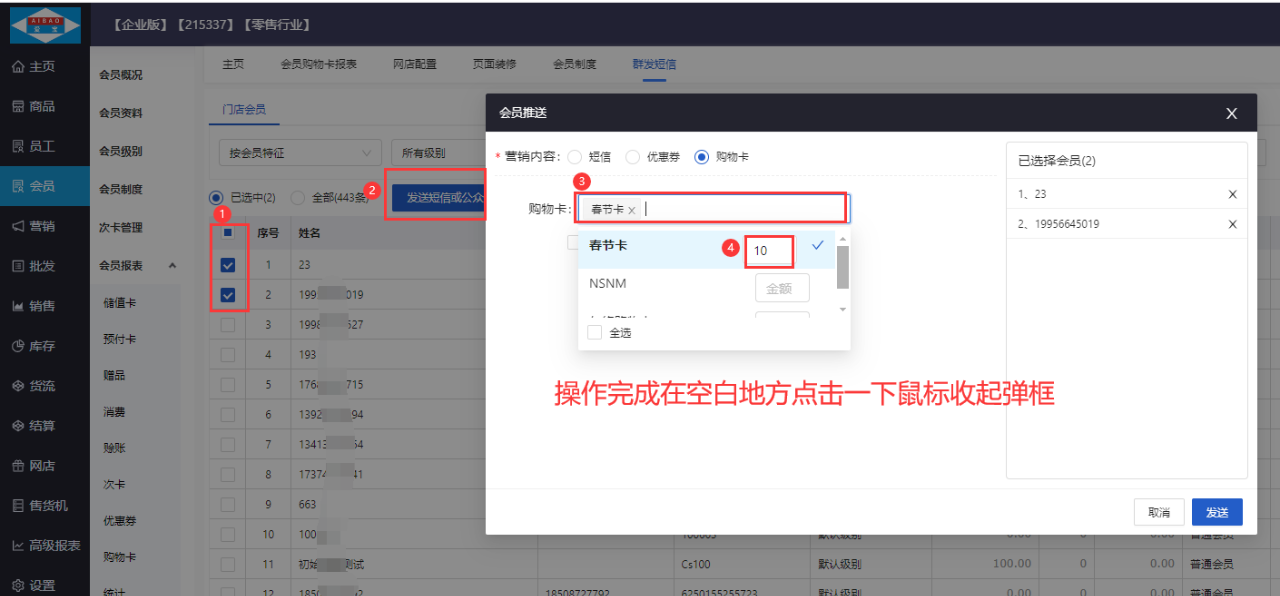Open 库存 in the left sidebar

34,346
